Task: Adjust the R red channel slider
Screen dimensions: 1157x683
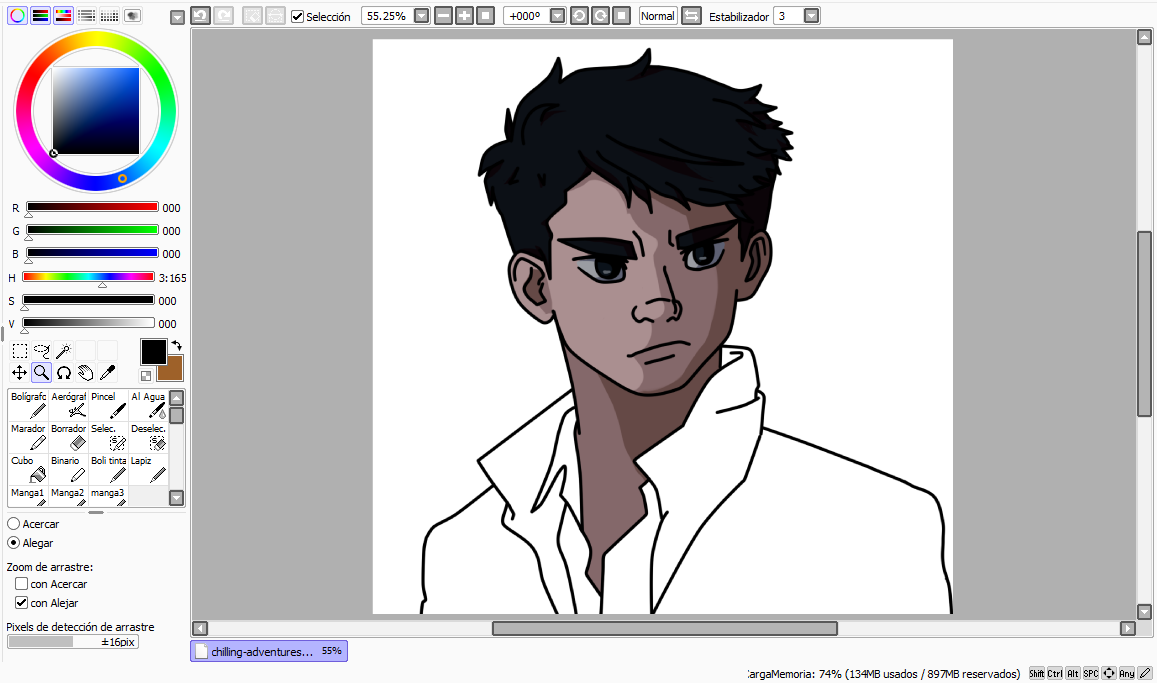Action: tap(92, 207)
